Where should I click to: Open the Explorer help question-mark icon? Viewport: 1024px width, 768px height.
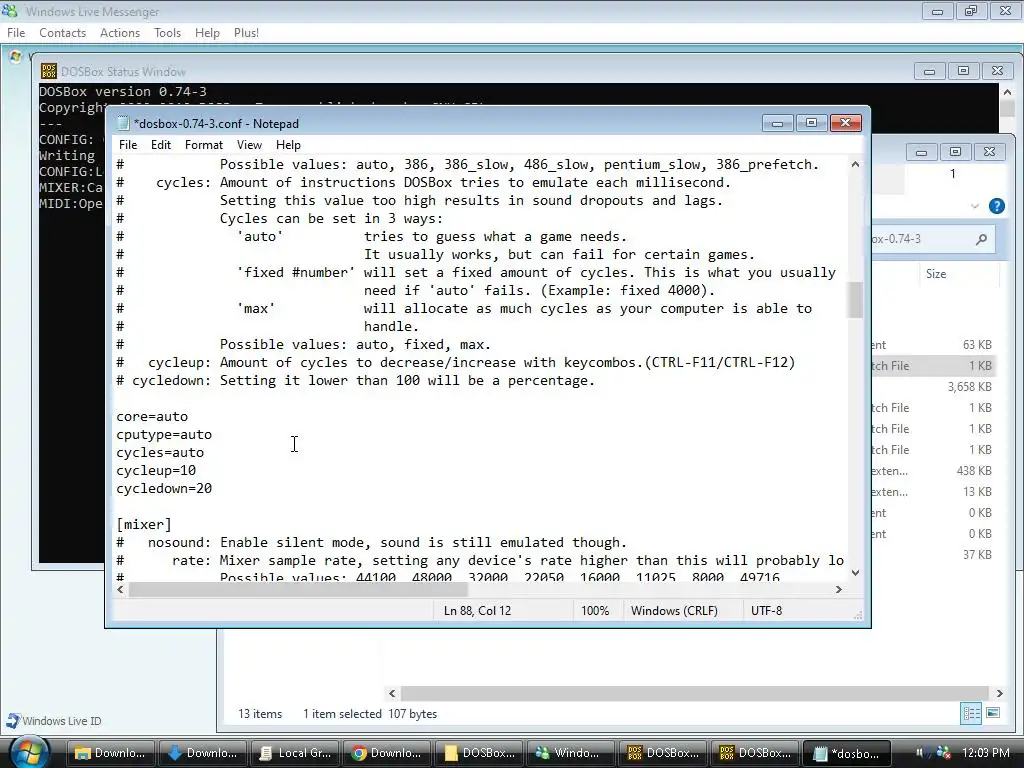click(997, 206)
